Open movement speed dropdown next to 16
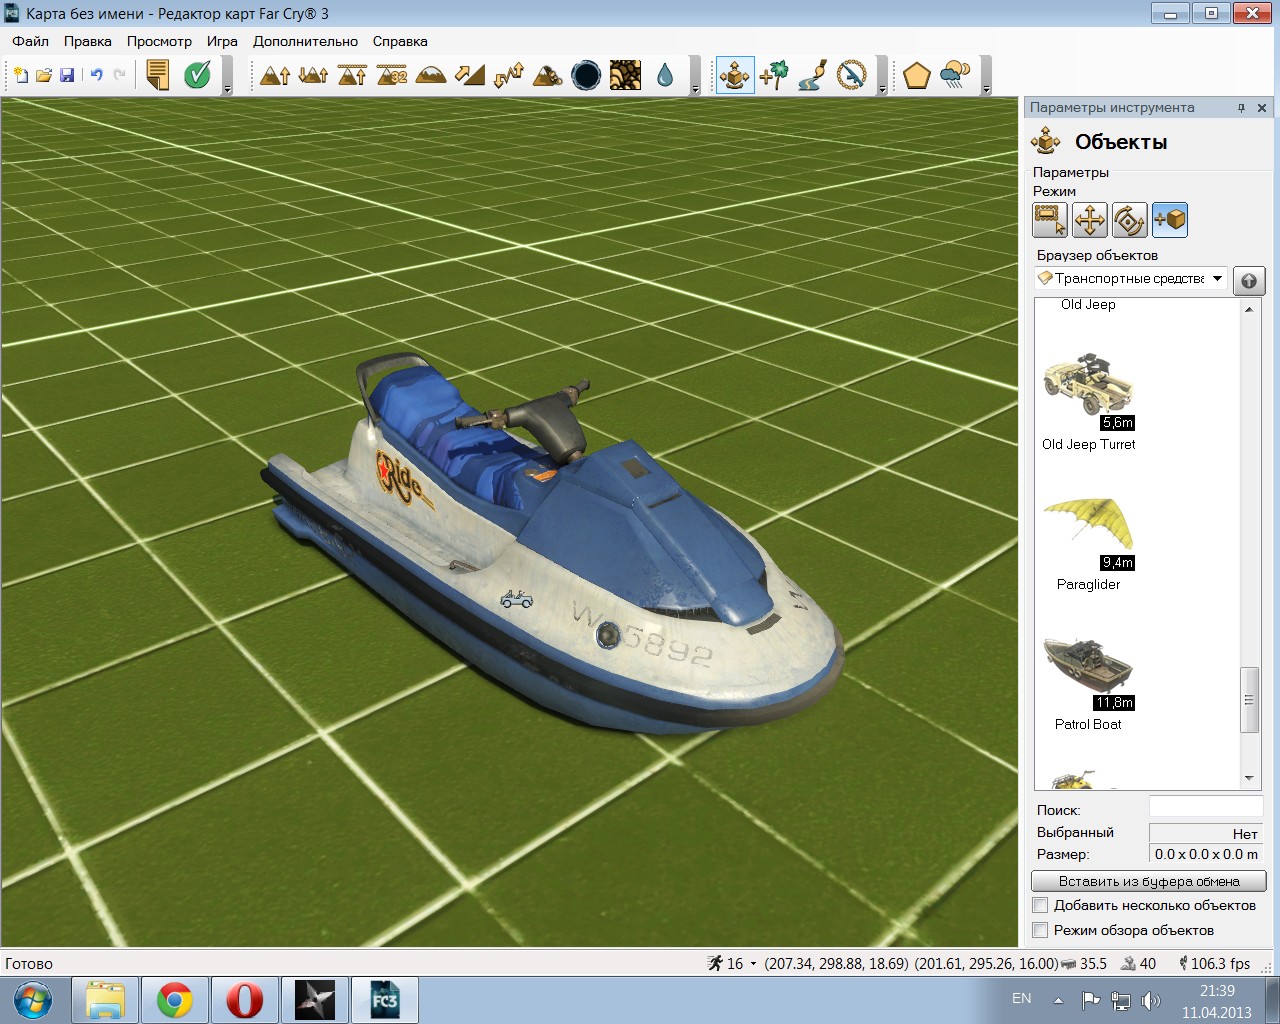1280x1024 pixels. (753, 964)
